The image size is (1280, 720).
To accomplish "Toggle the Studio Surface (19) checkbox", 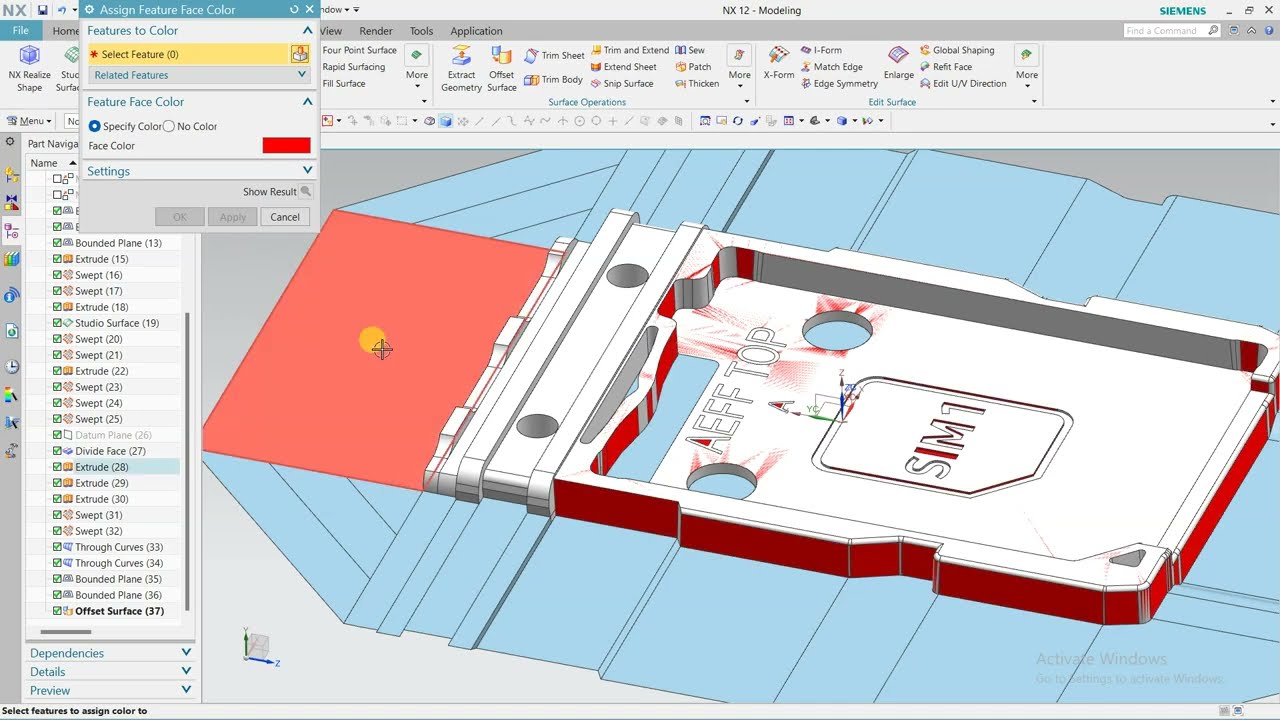I will point(57,323).
